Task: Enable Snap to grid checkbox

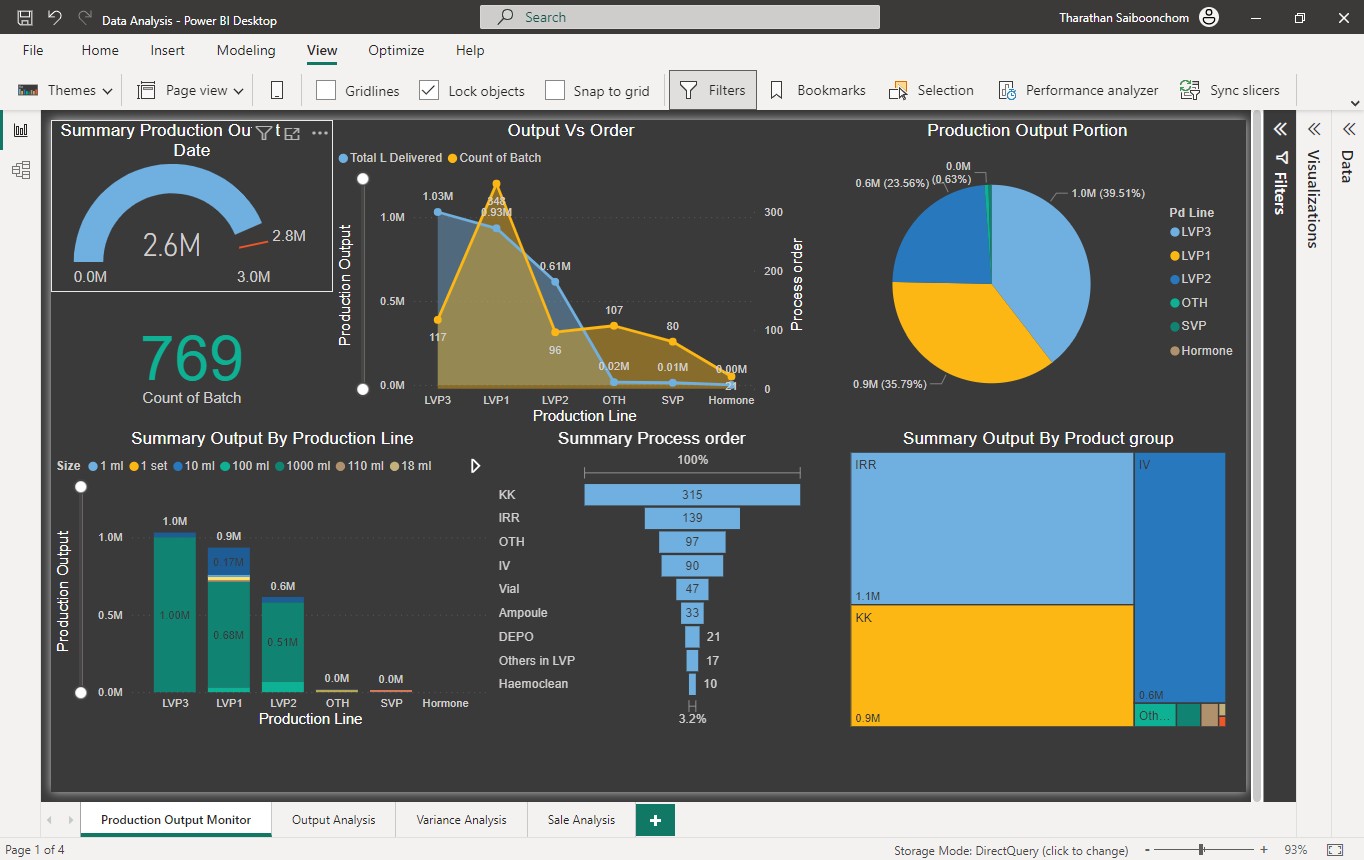Action: click(x=555, y=90)
